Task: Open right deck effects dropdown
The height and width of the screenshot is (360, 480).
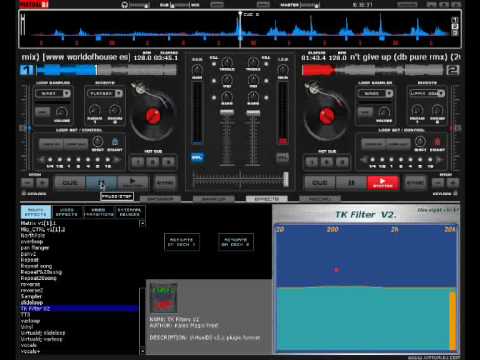Action: click(x=441, y=93)
